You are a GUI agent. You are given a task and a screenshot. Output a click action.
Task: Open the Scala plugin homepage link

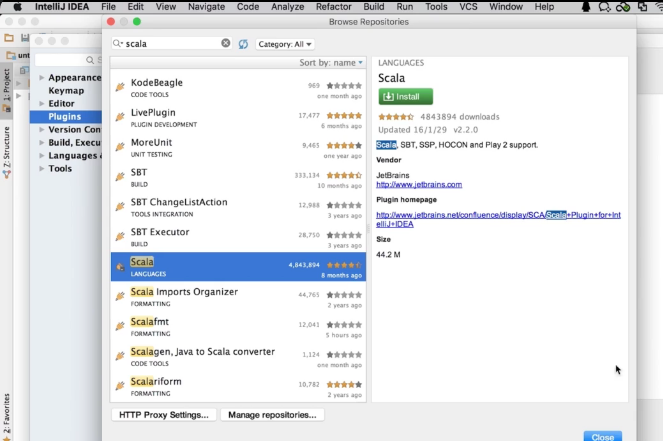498,219
